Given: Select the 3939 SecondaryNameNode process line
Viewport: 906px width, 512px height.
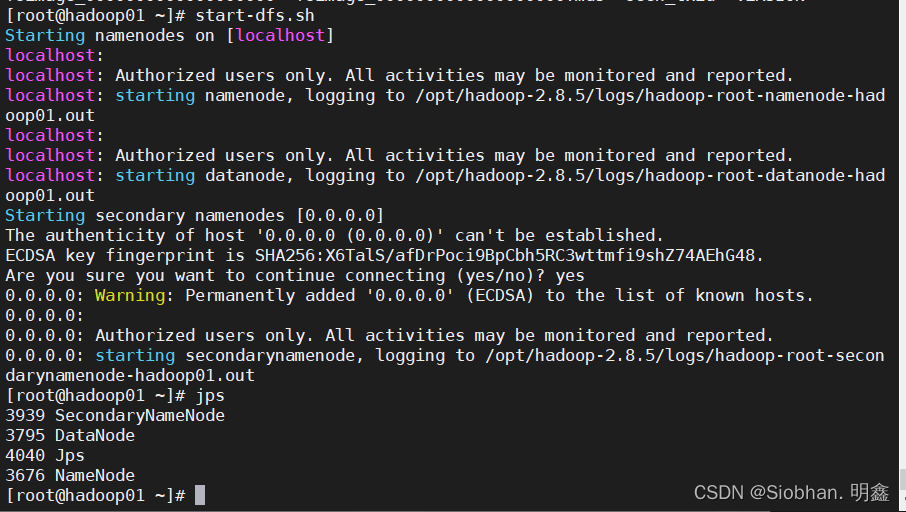Looking at the screenshot, I should click(115, 415).
